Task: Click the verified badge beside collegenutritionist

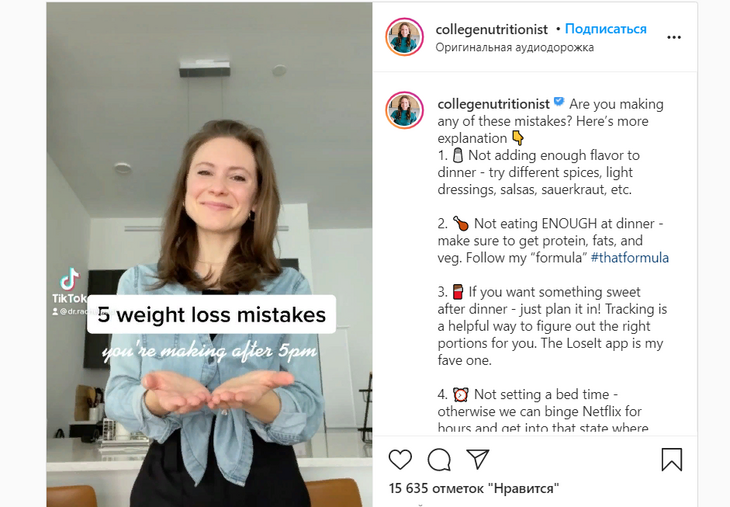Action: [x=559, y=102]
